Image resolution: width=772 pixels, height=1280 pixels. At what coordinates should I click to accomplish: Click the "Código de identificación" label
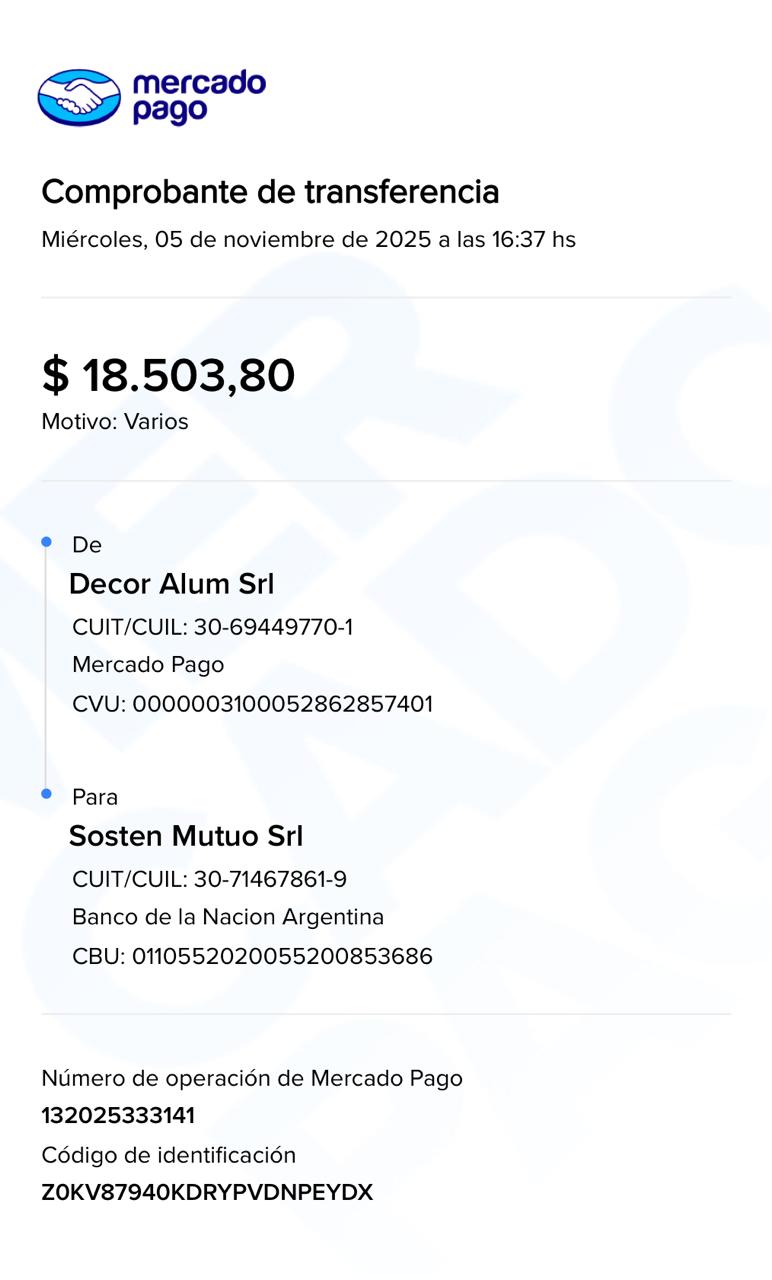[168, 1155]
